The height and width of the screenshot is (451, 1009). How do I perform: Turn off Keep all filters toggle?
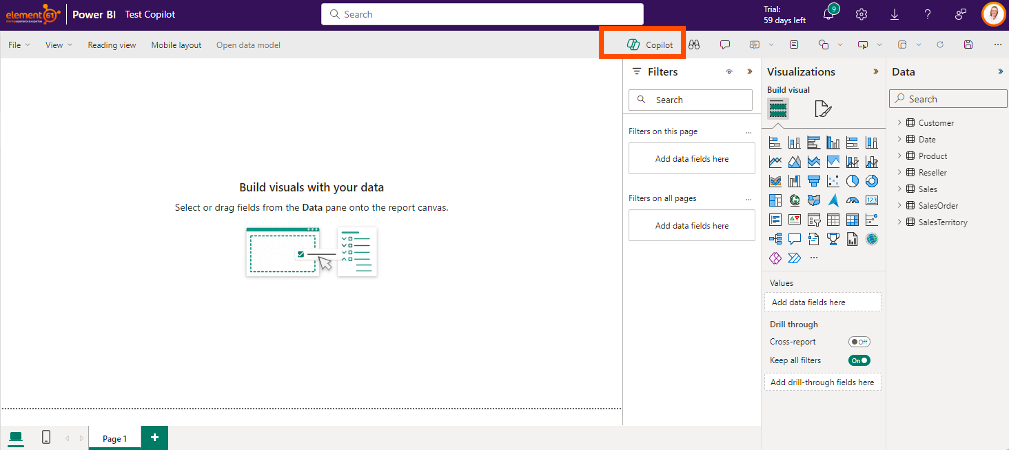(858, 360)
